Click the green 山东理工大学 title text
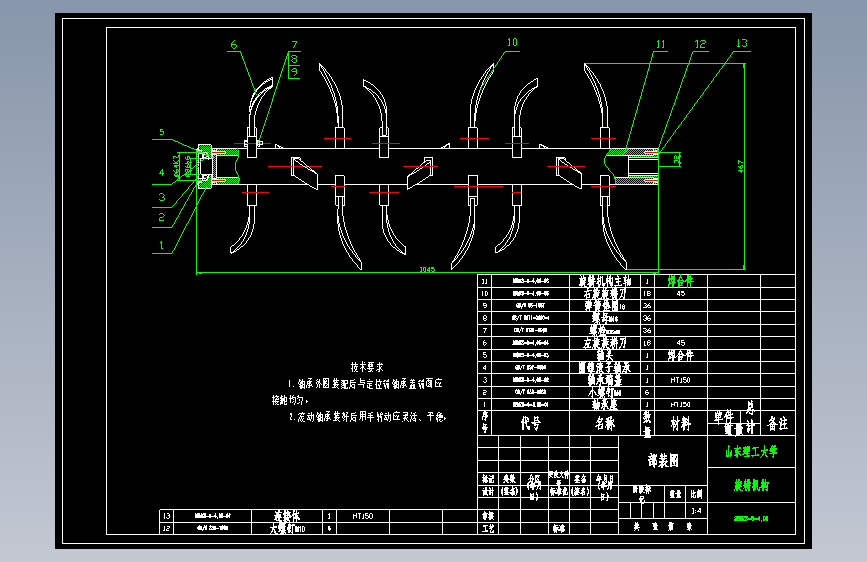 tap(751, 451)
